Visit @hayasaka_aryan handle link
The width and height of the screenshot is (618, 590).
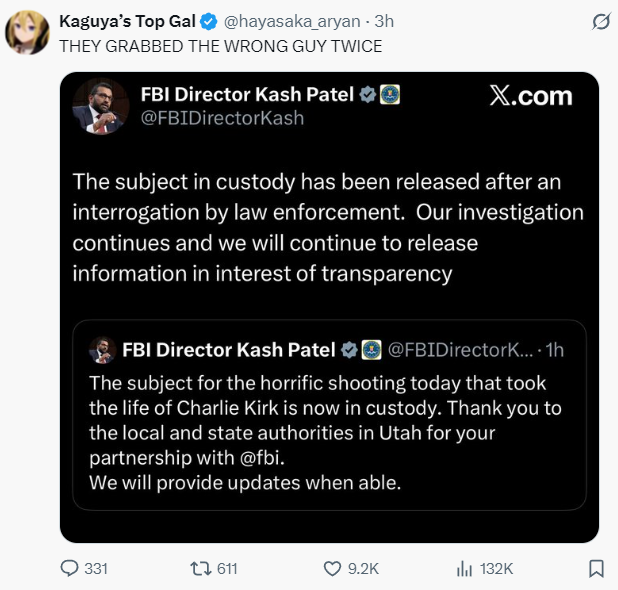coord(292,21)
